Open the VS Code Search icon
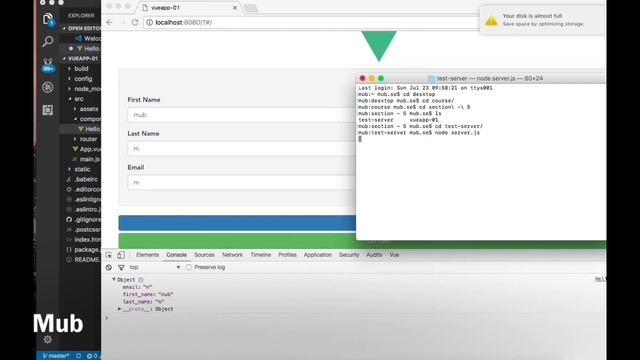Image resolution: width=640 pixels, height=360 pixels. [x=48, y=41]
